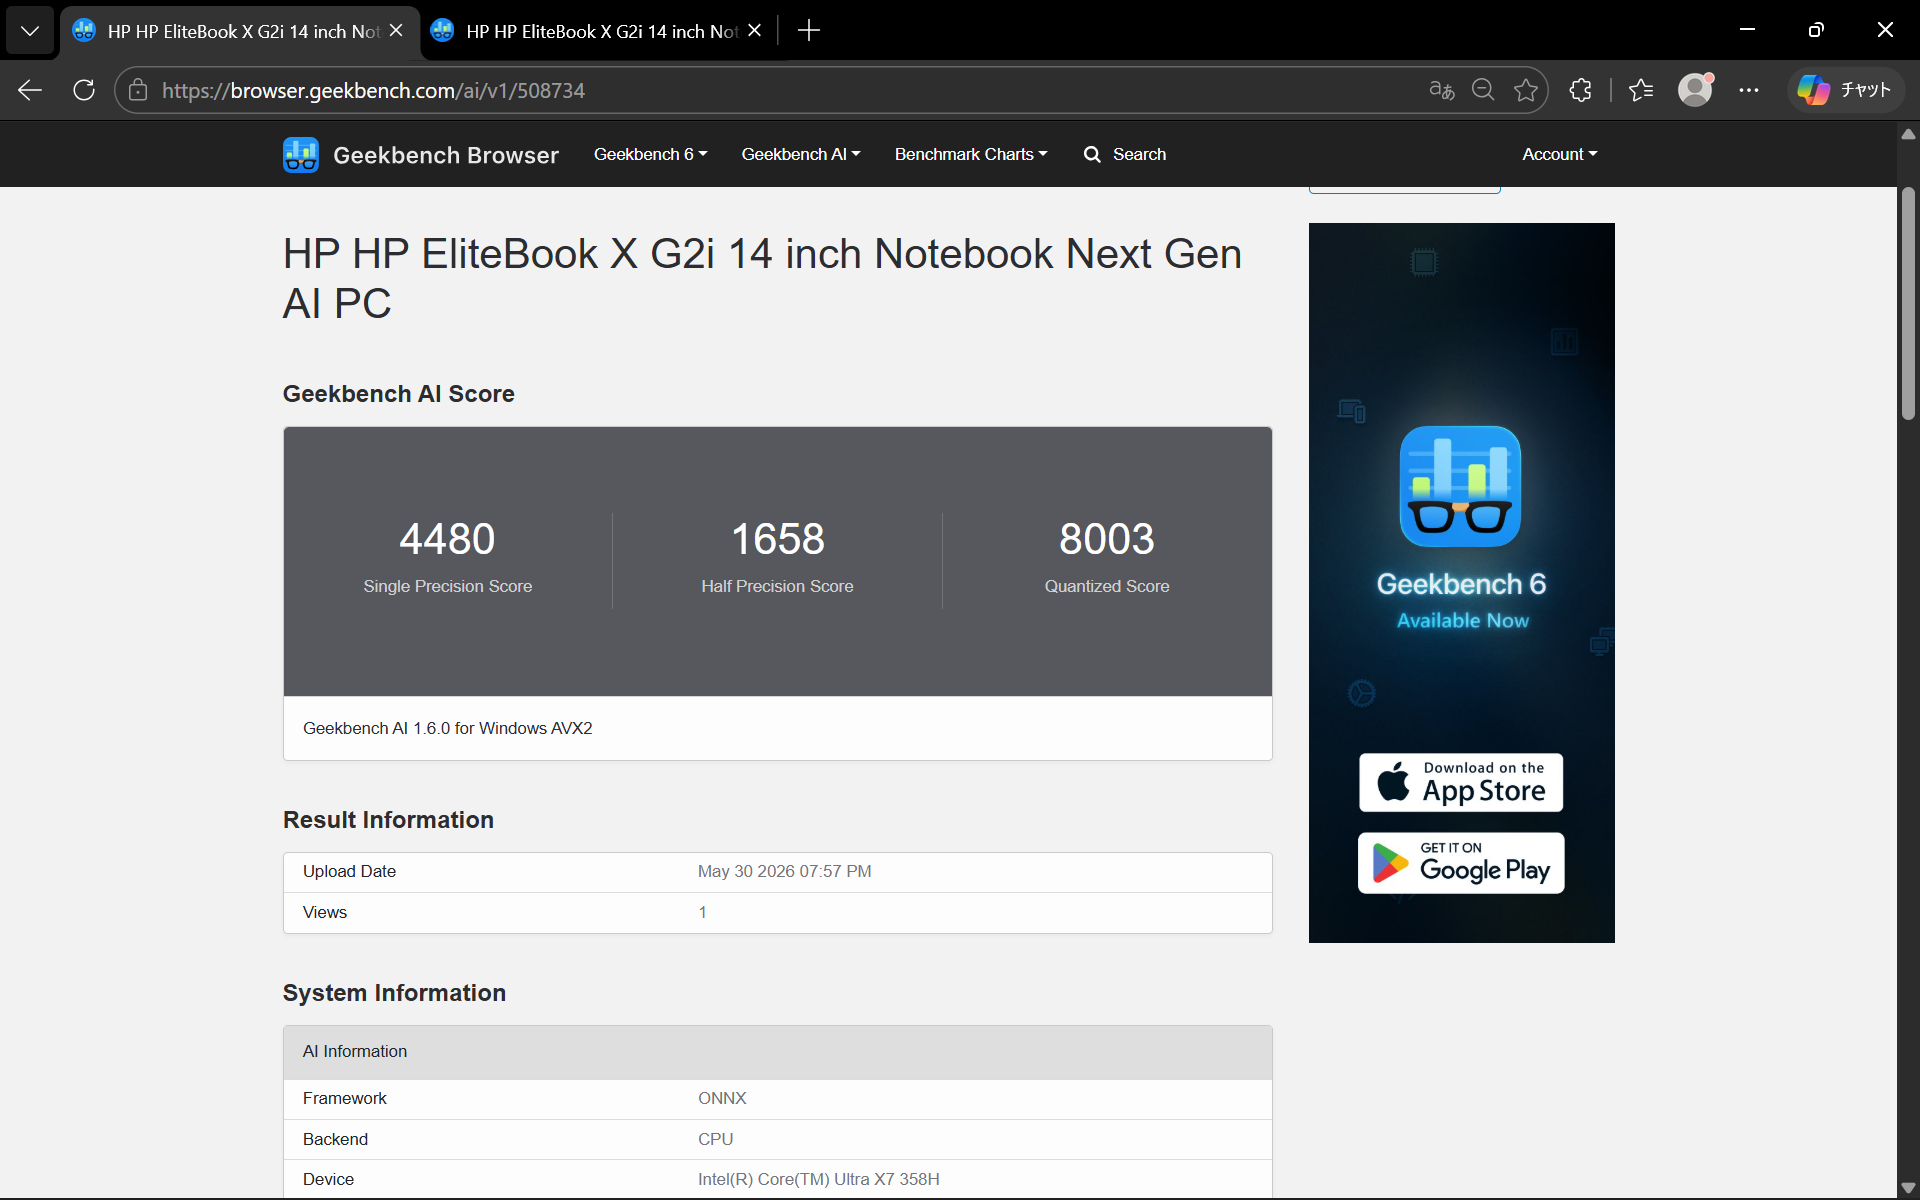Click the Geekbench Browser logo icon
This screenshot has height=1200, width=1920.
[x=301, y=155]
